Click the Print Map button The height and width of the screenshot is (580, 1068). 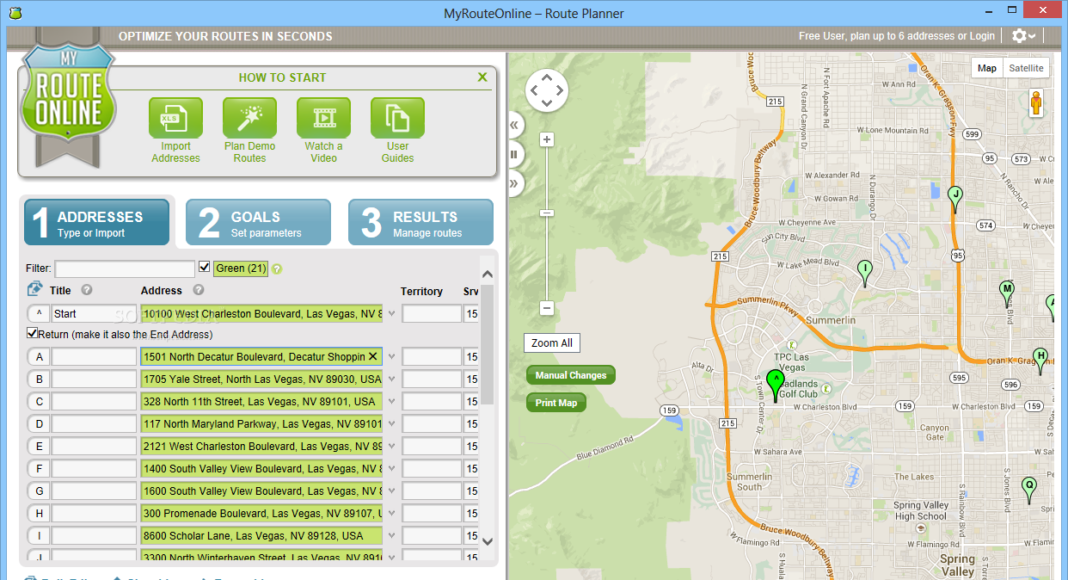[556, 403]
